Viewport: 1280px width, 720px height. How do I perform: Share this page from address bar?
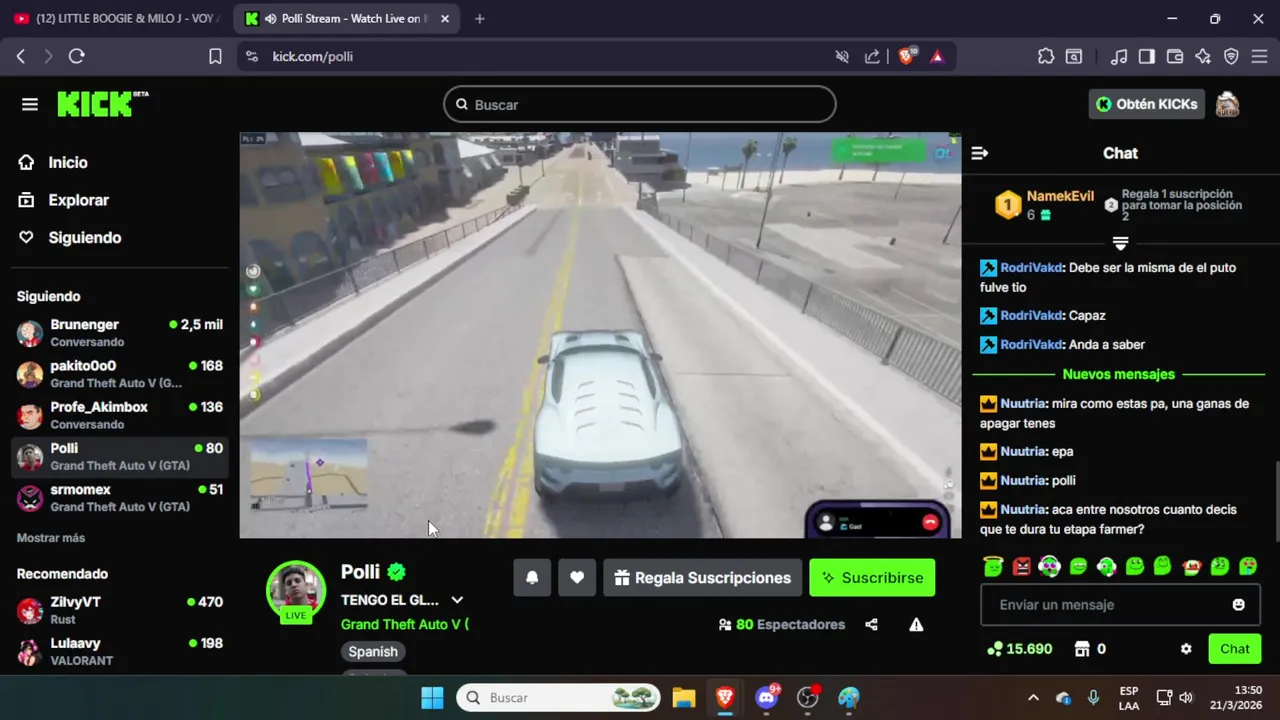coord(872,57)
